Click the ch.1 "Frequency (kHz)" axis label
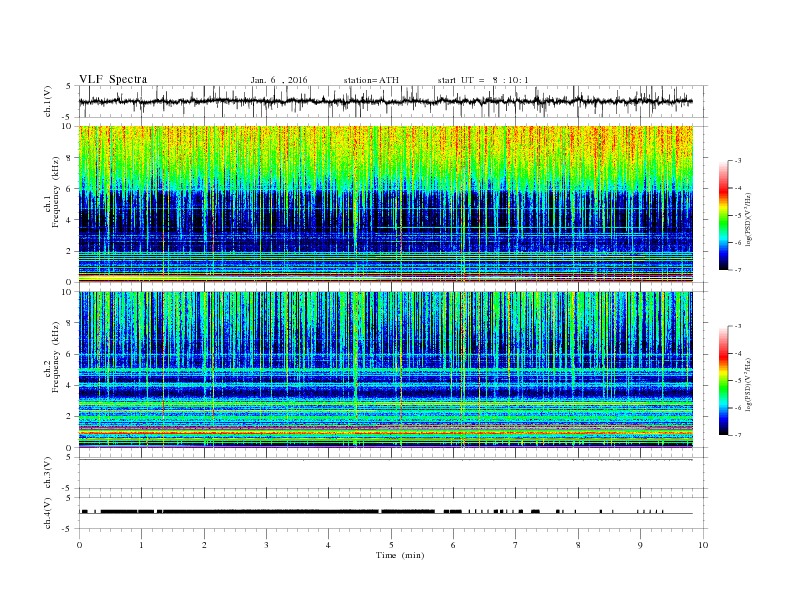 pyautogui.click(x=56, y=192)
